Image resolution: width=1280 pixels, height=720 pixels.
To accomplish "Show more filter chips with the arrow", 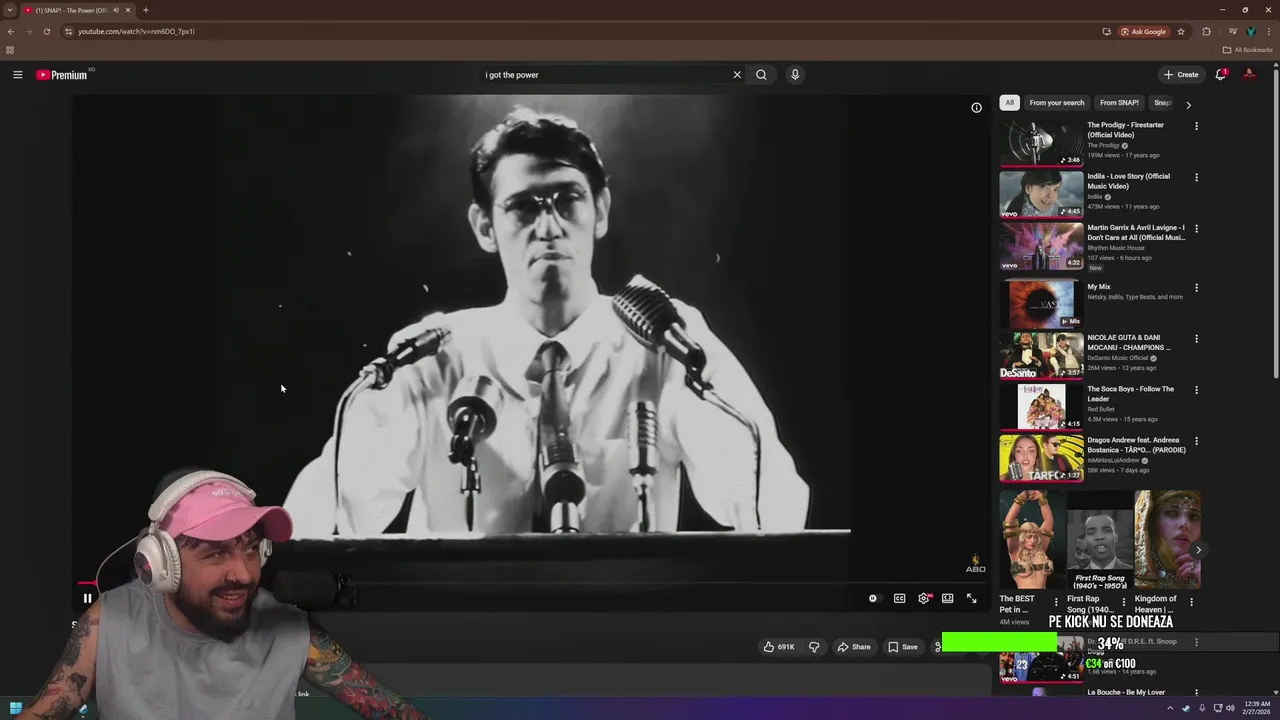I will pos(1188,104).
